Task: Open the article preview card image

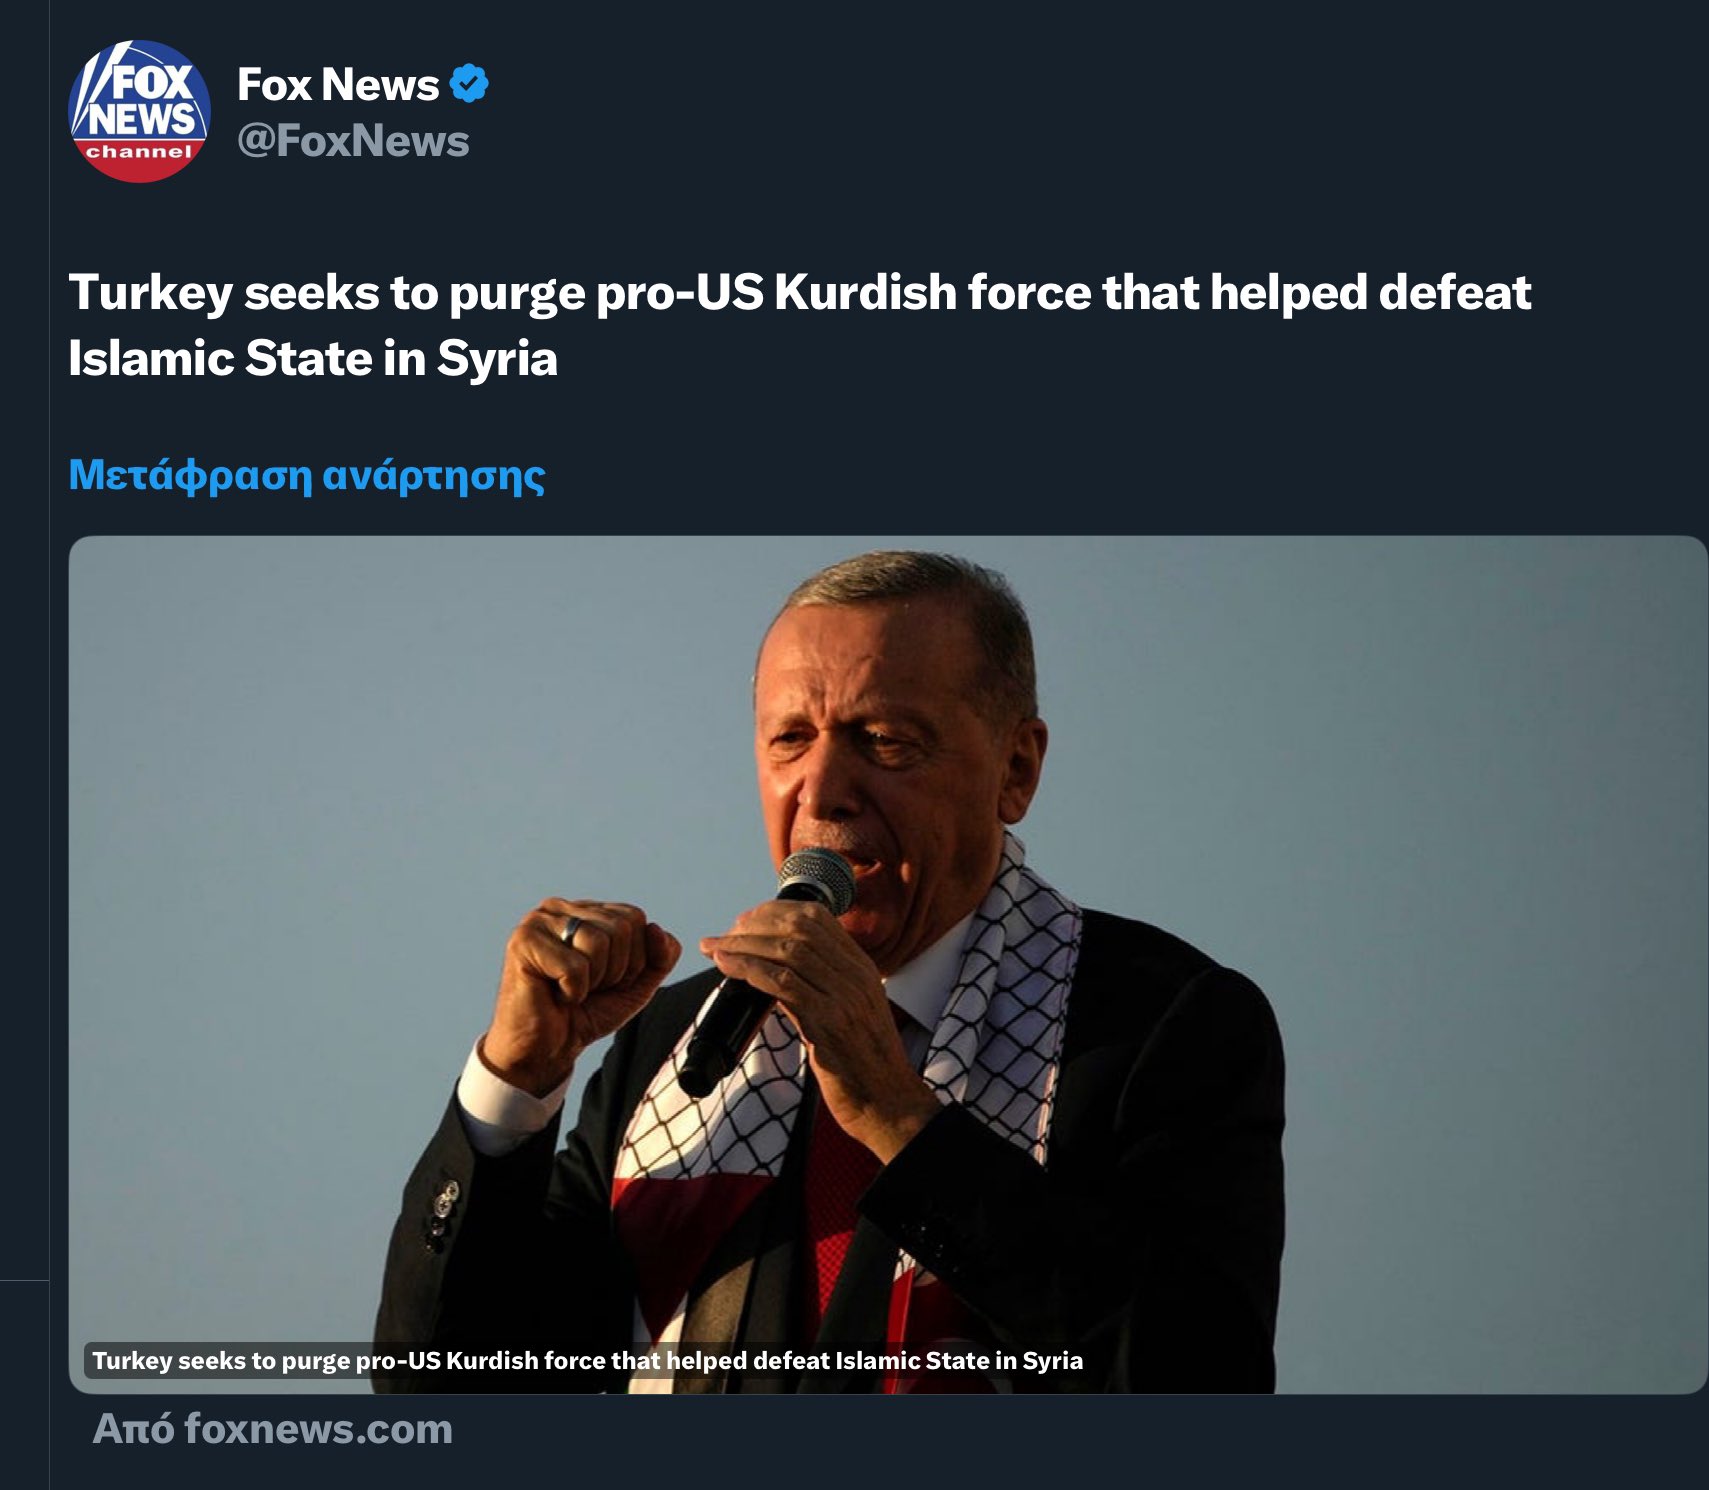Action: (888, 964)
